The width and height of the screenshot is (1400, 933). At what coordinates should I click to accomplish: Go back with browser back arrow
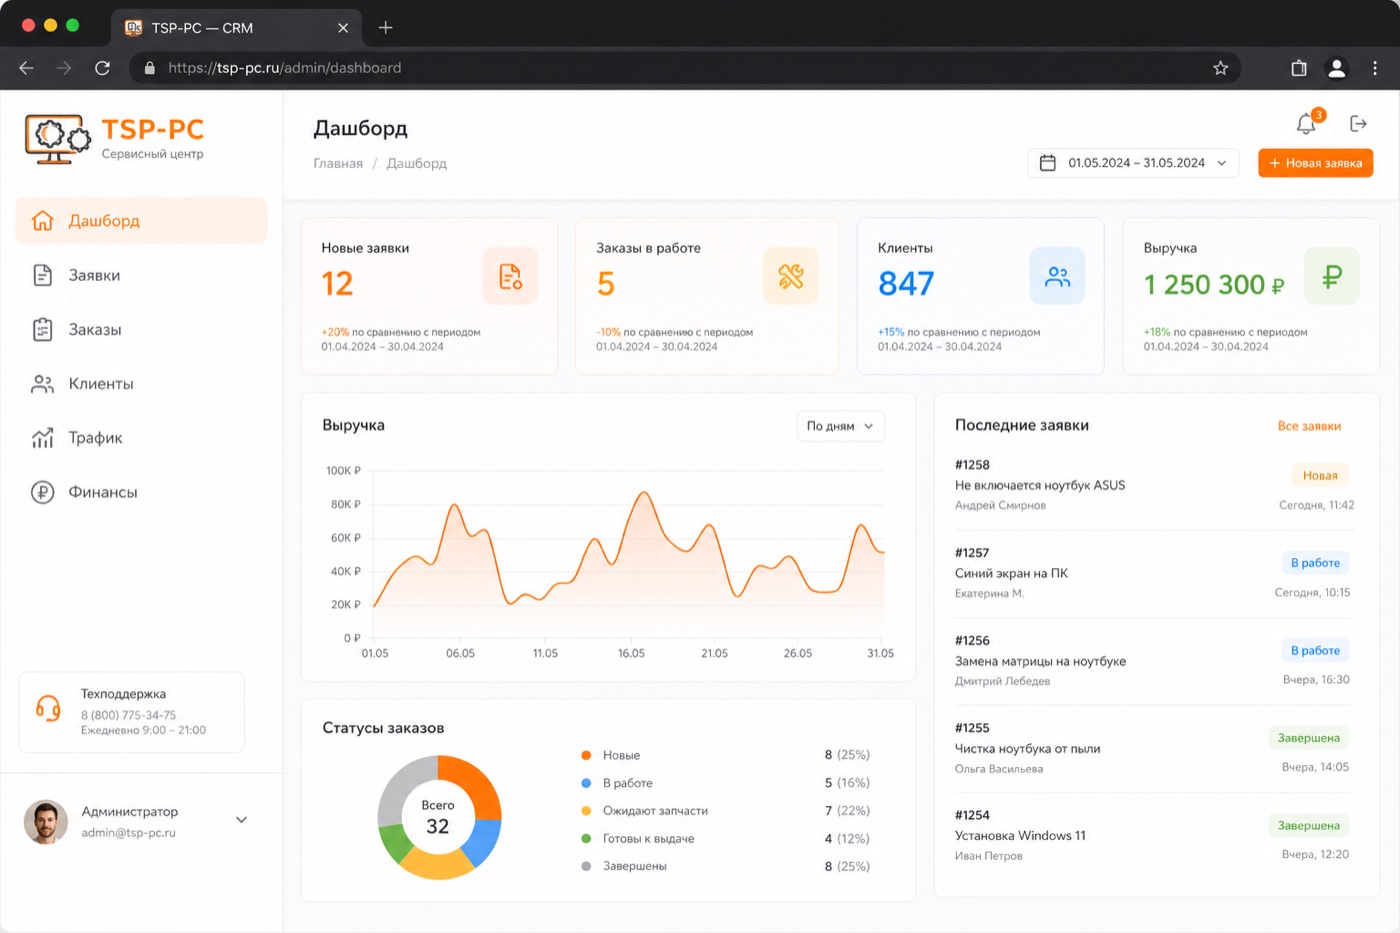point(27,68)
